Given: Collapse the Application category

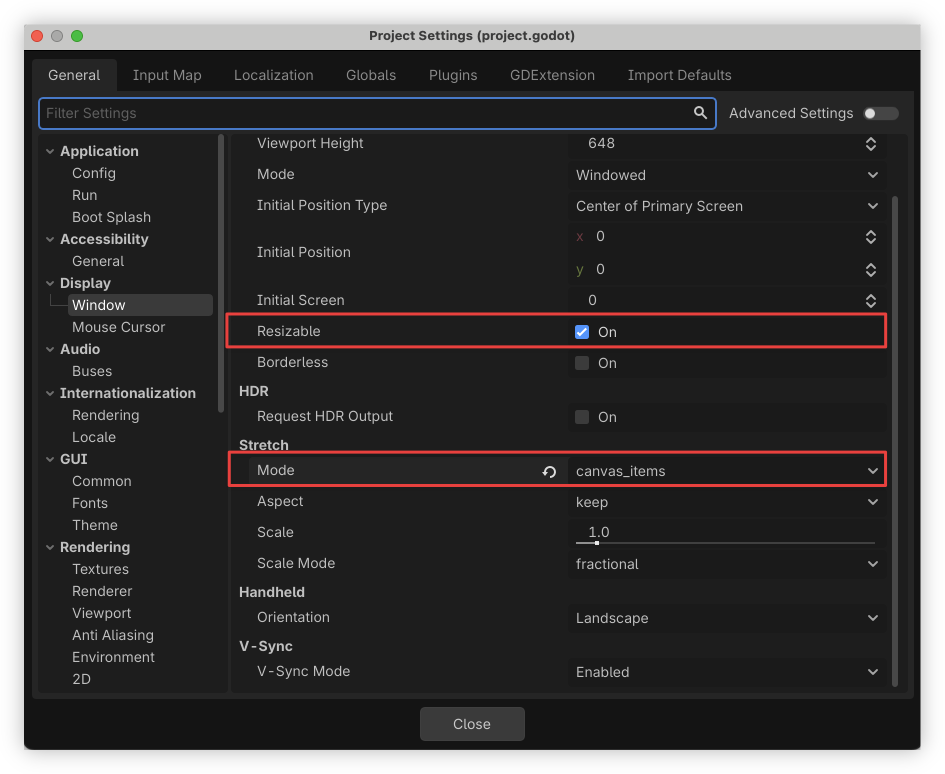Looking at the screenshot, I should 50,151.
